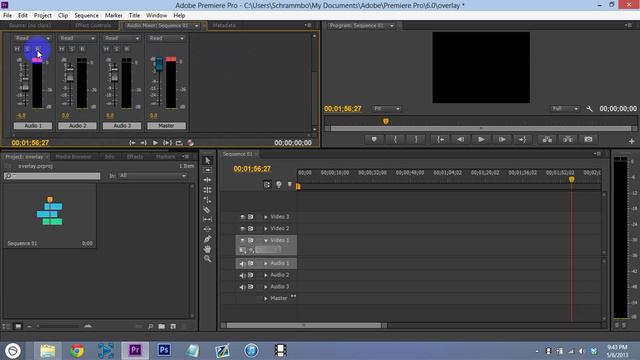
Task: Step back one frame in Program Monitor
Action: [x=461, y=140]
